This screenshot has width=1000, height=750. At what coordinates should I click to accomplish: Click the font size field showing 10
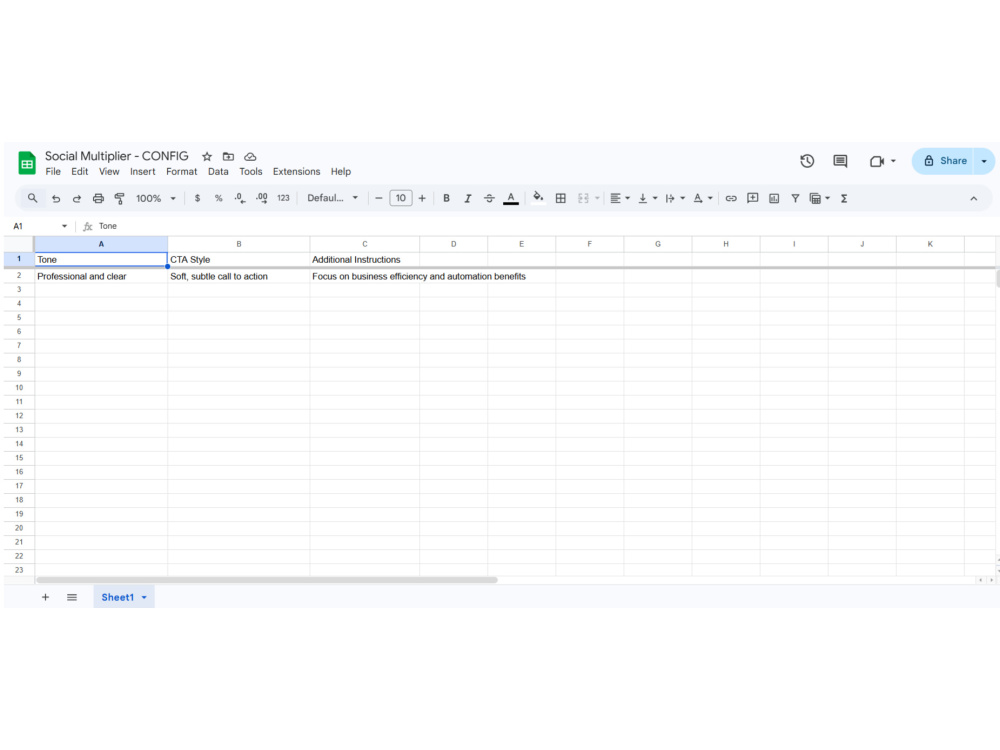(401, 198)
